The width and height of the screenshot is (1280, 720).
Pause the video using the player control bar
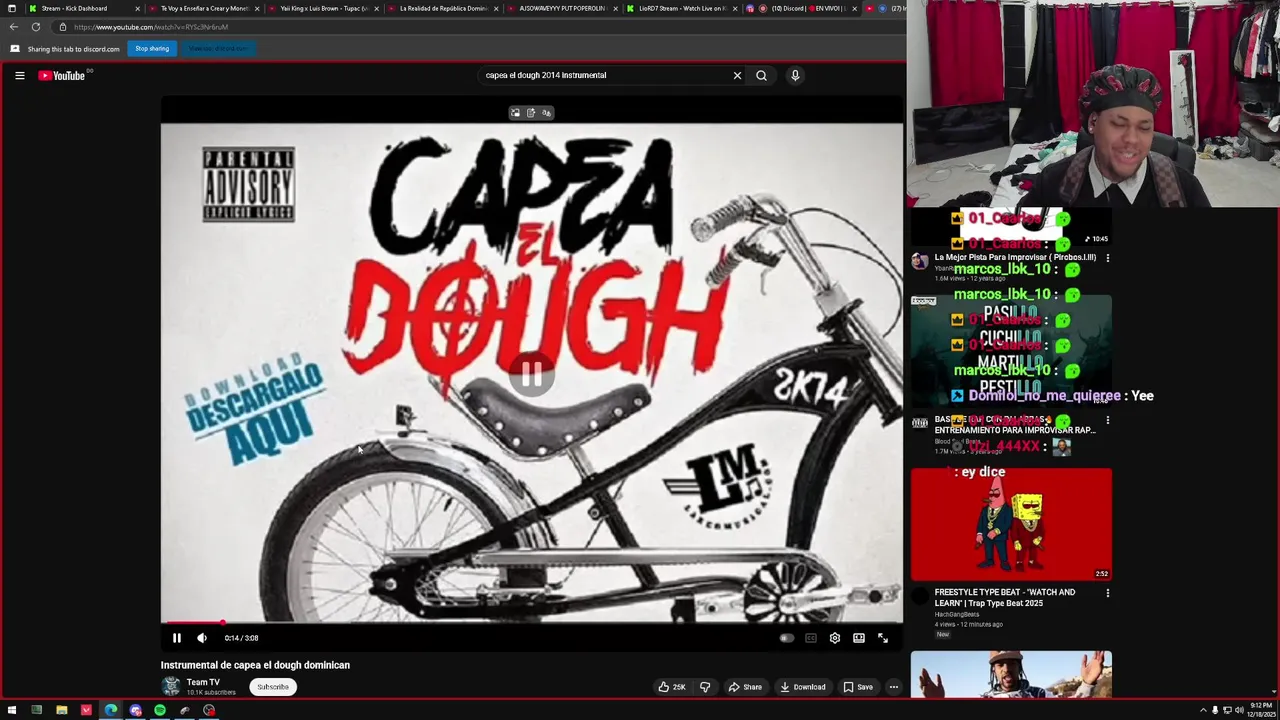point(177,638)
